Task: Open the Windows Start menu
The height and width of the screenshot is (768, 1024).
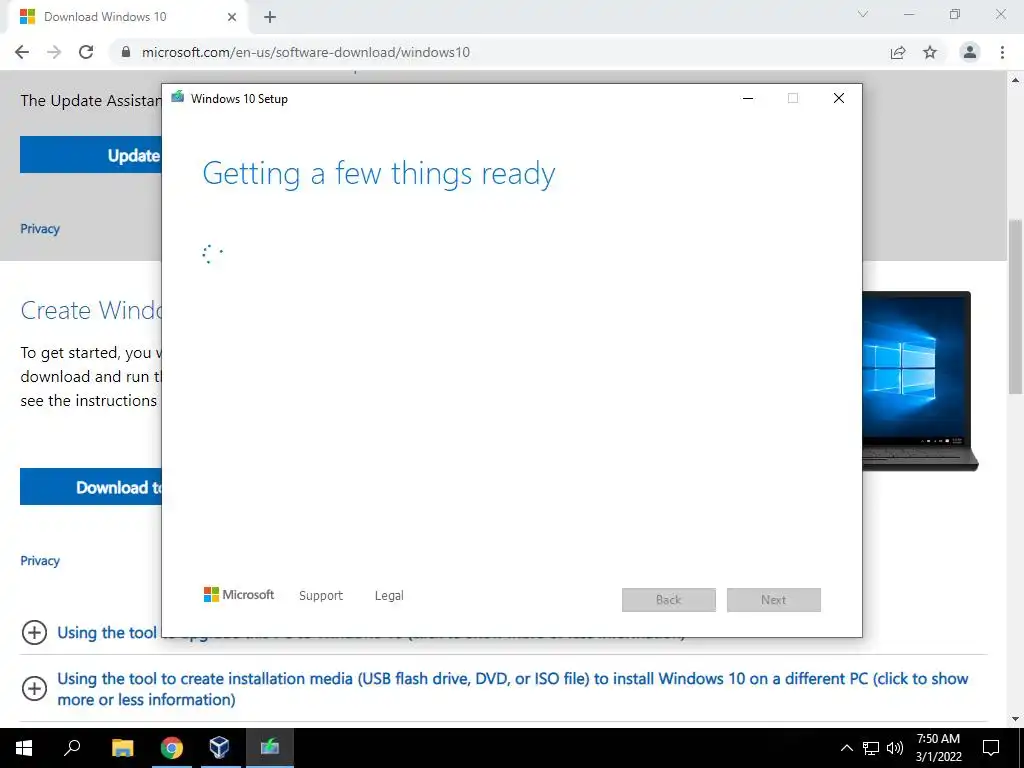Action: [x=24, y=748]
